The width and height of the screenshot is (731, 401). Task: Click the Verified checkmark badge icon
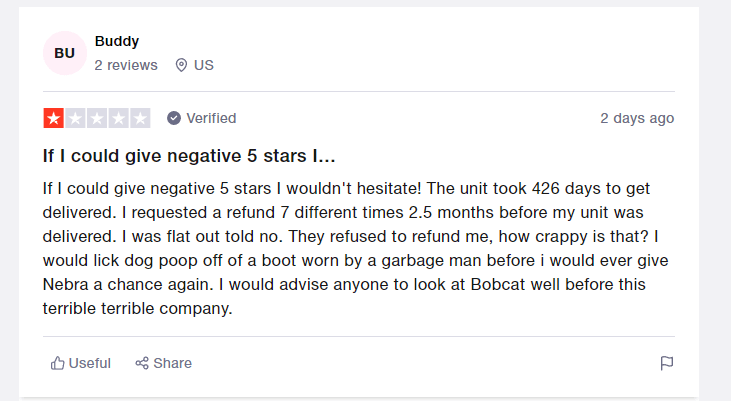[174, 118]
